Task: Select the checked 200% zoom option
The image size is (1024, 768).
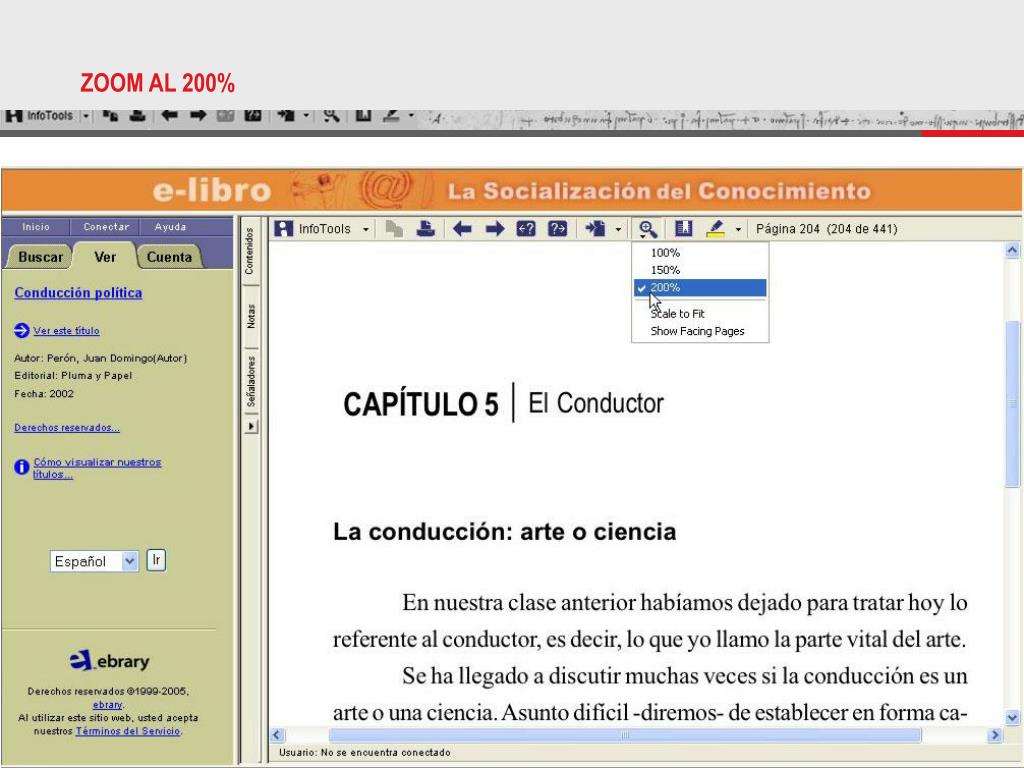Action: [x=700, y=288]
